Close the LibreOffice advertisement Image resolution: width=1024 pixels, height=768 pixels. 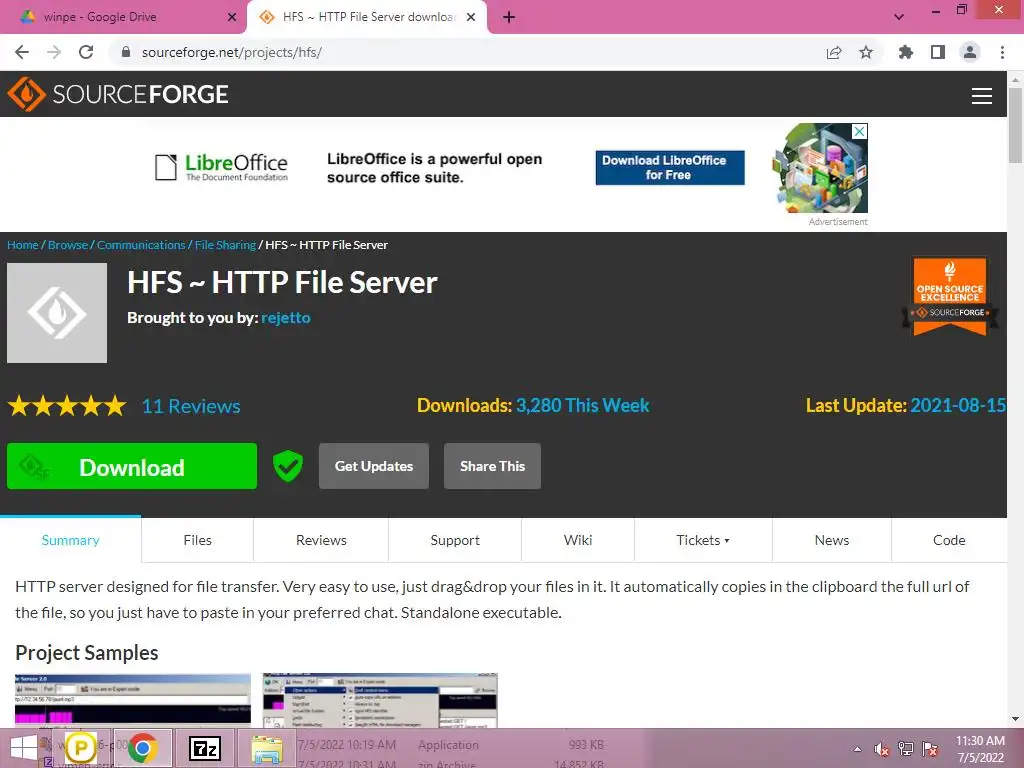coord(860,131)
